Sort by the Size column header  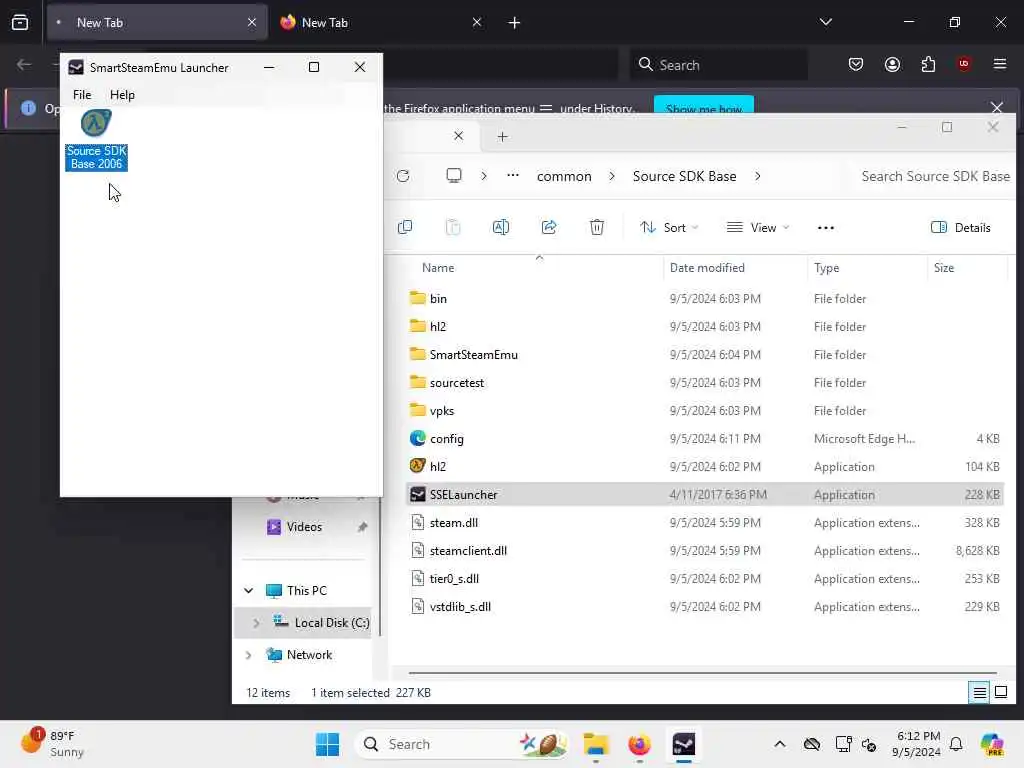tap(944, 268)
